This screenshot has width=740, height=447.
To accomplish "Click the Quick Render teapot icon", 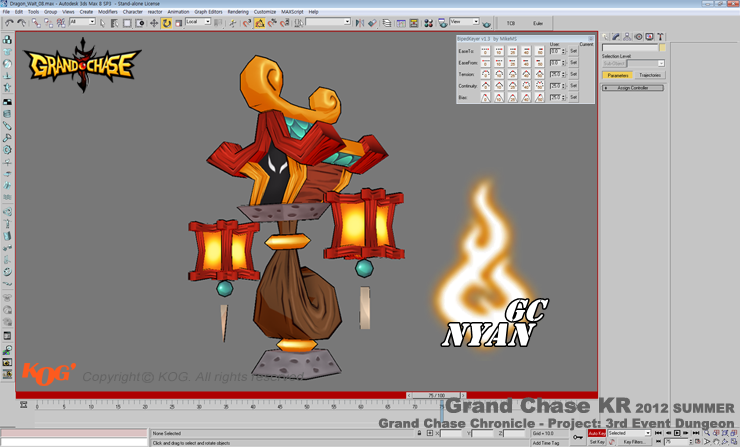I will [x=487, y=23].
